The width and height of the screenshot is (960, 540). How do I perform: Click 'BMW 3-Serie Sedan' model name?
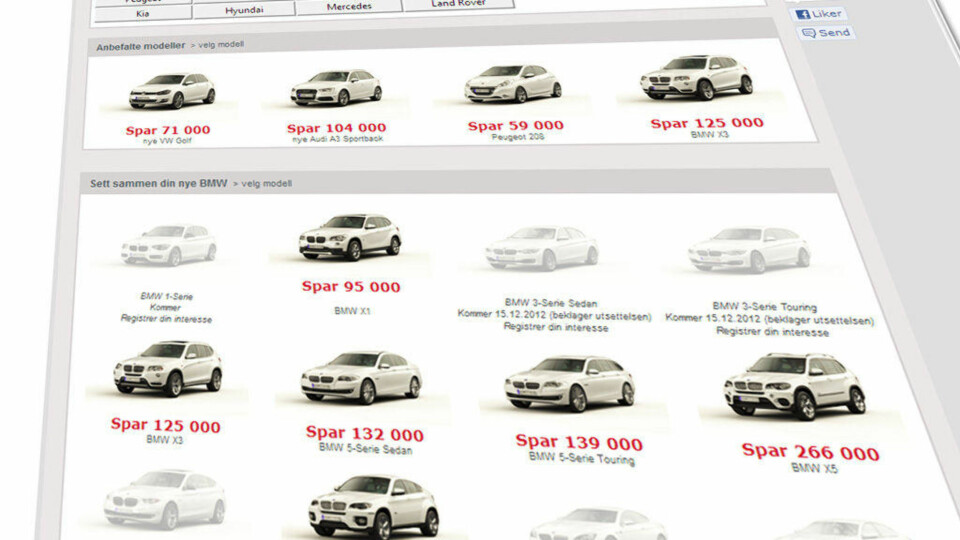551,303
